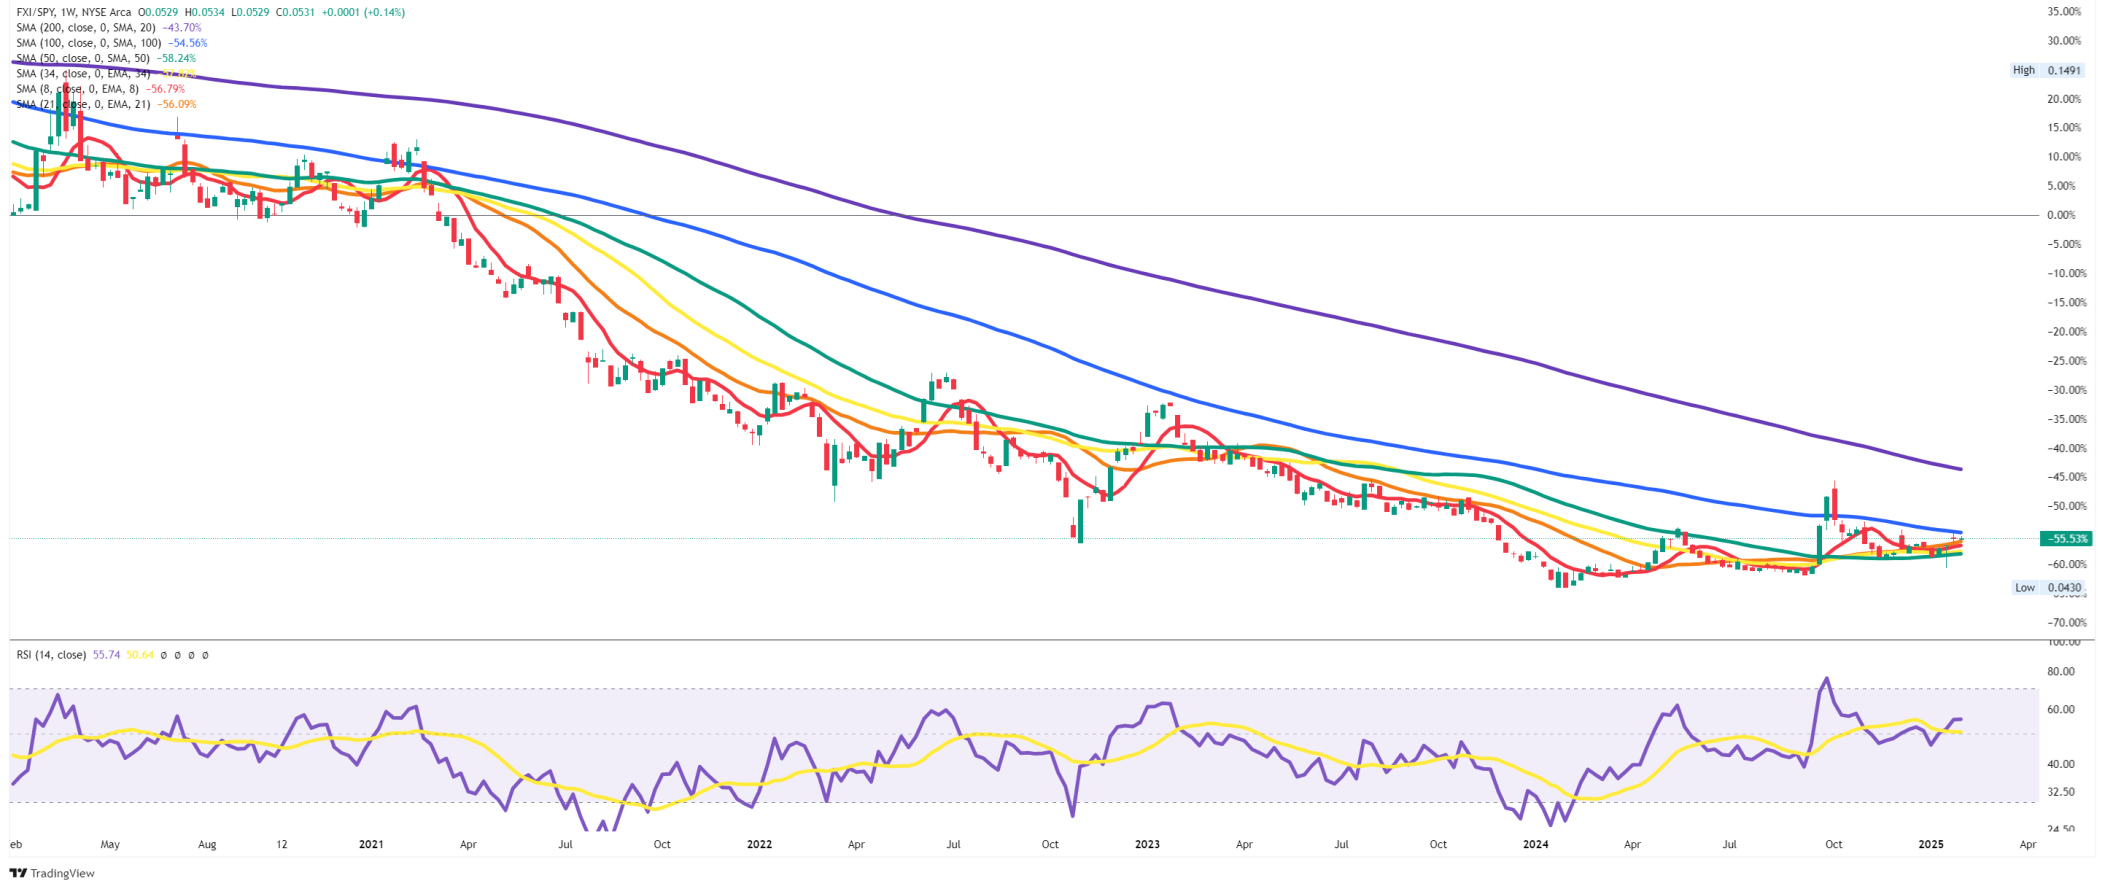The image size is (2105, 889).
Task: Click the May label on time axis
Action: click(x=110, y=845)
